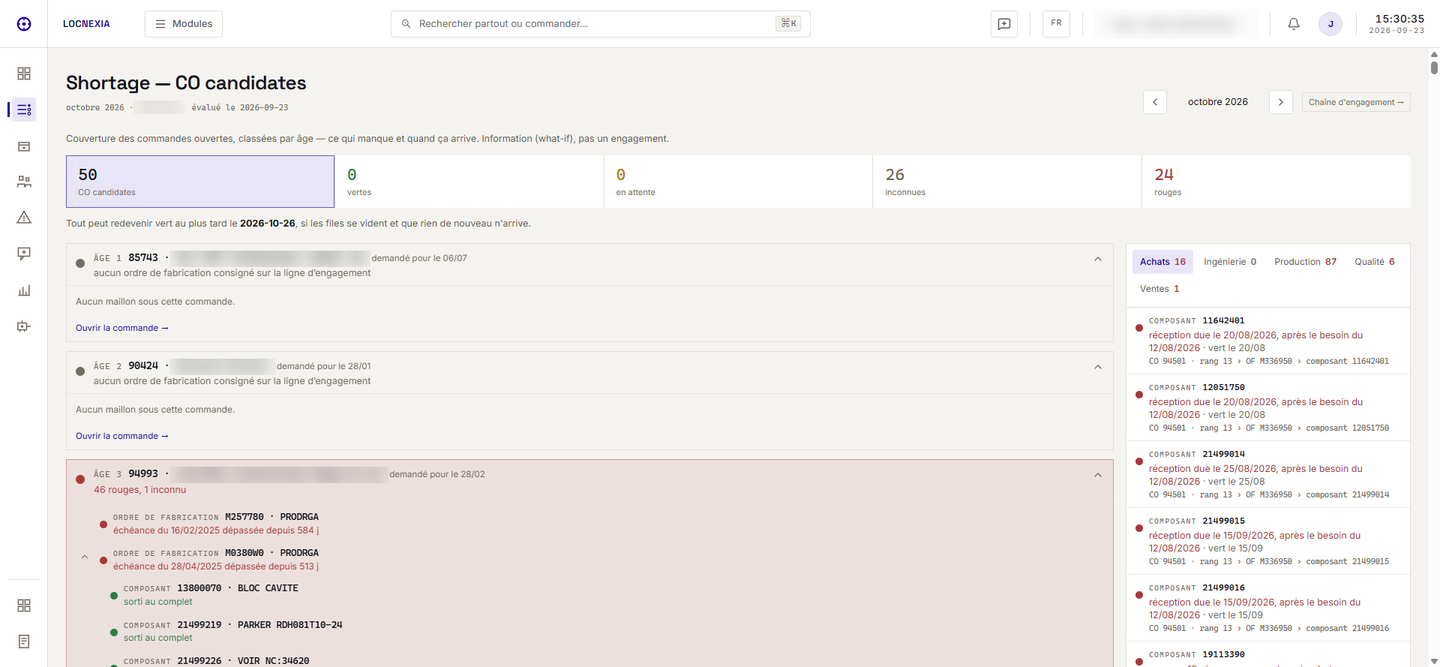This screenshot has height=667, width=1440.
Task: Click the bottom grid apps sidebar icon
Action: click(x=24, y=605)
